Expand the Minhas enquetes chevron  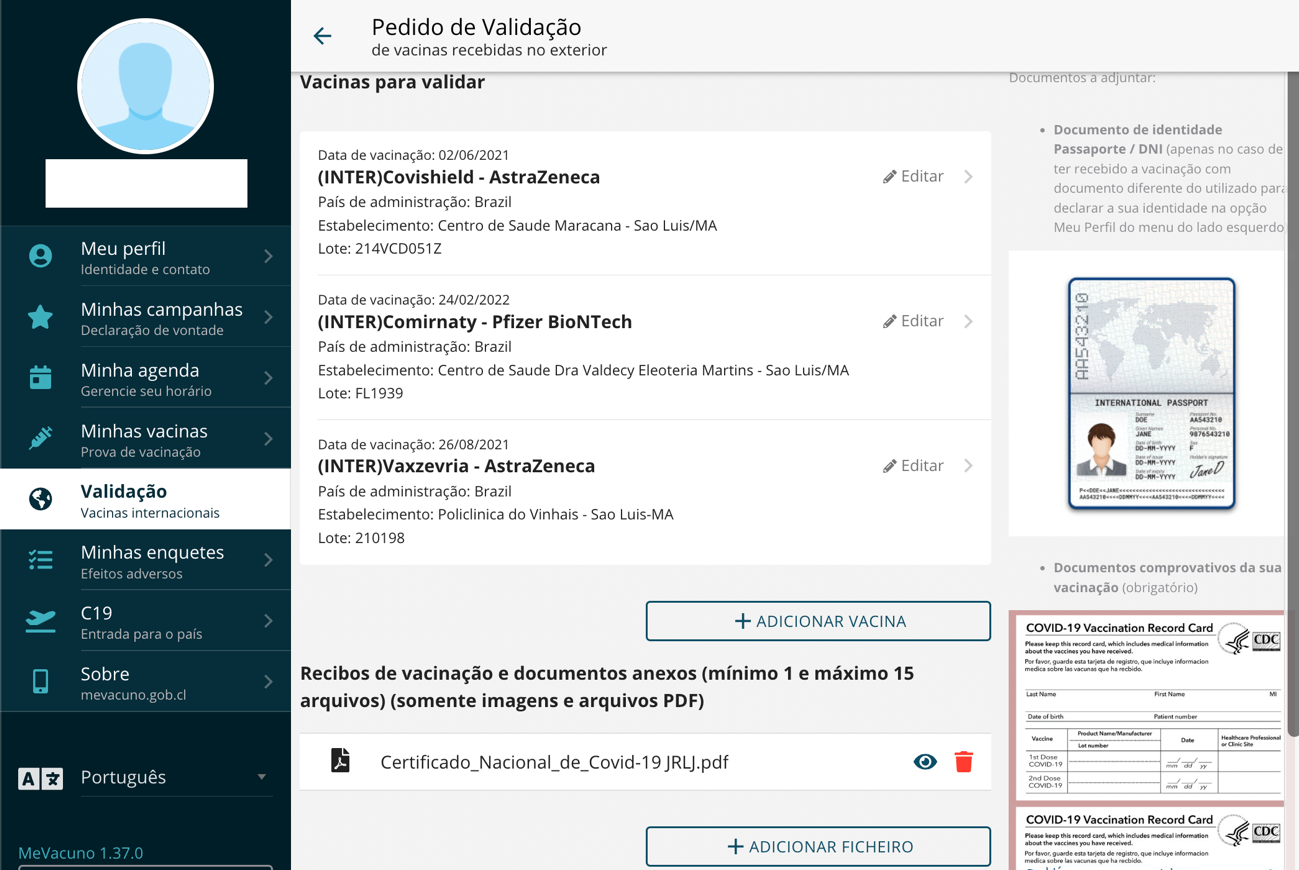coord(268,561)
